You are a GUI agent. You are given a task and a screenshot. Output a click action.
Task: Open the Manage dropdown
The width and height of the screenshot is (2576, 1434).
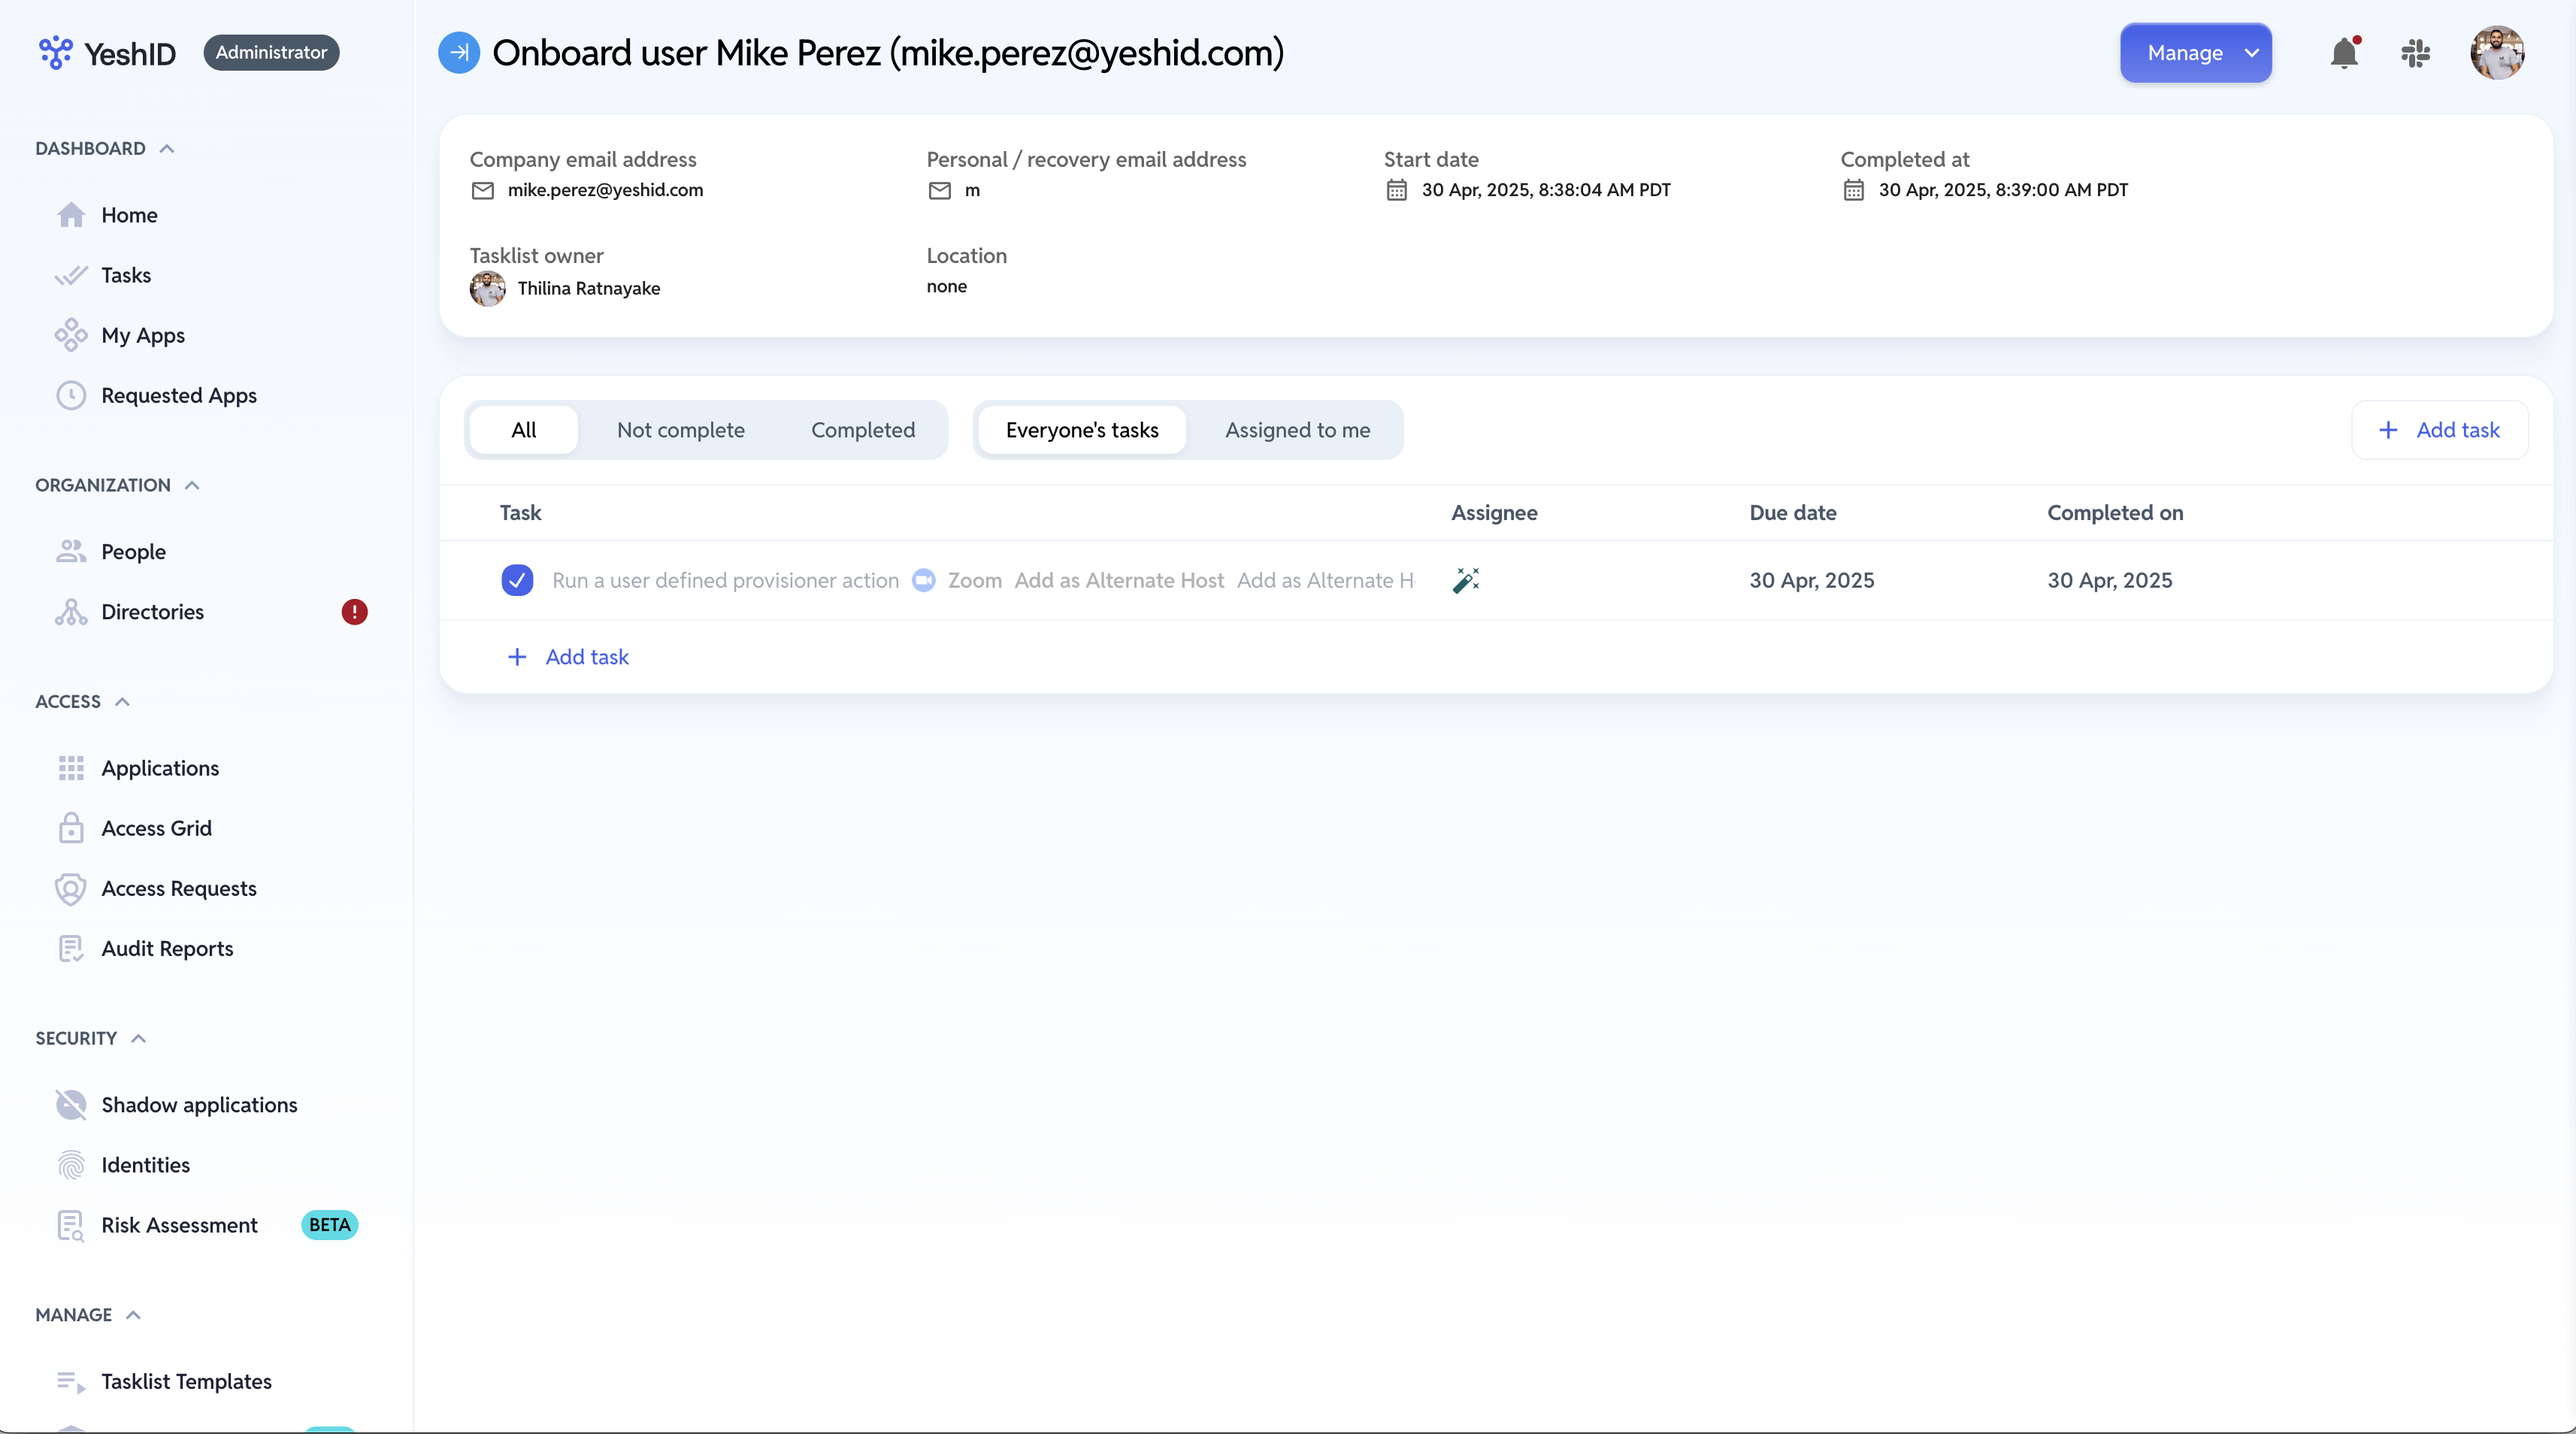(x=2195, y=53)
